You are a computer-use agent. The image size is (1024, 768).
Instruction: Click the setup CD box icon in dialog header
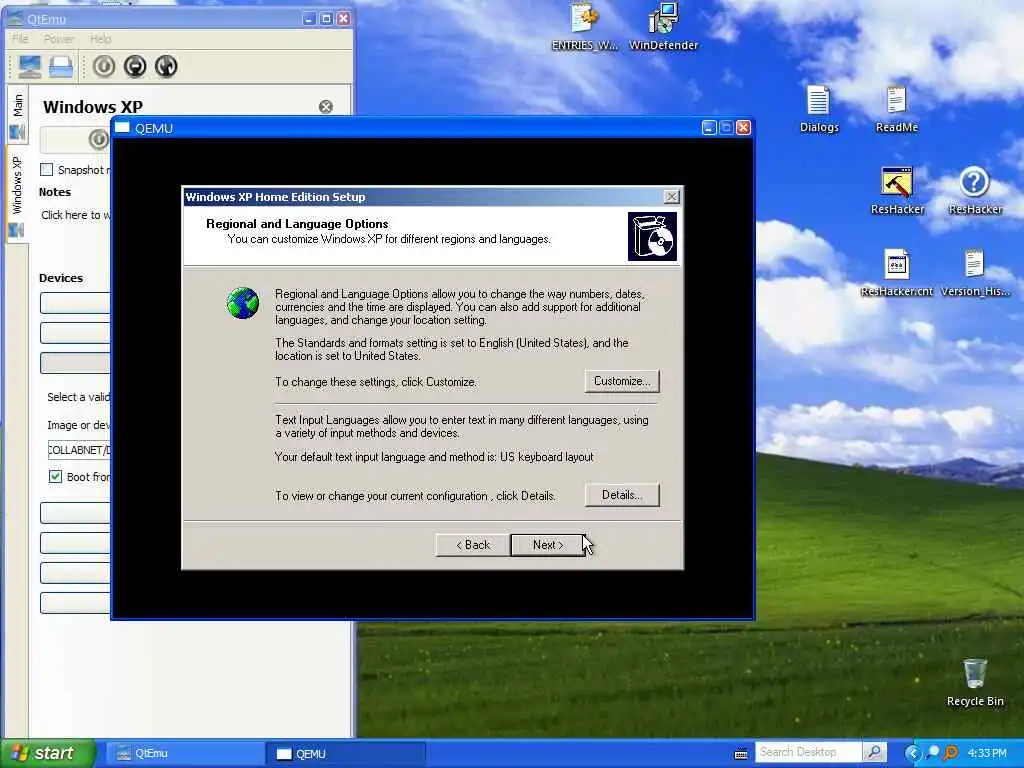point(652,236)
